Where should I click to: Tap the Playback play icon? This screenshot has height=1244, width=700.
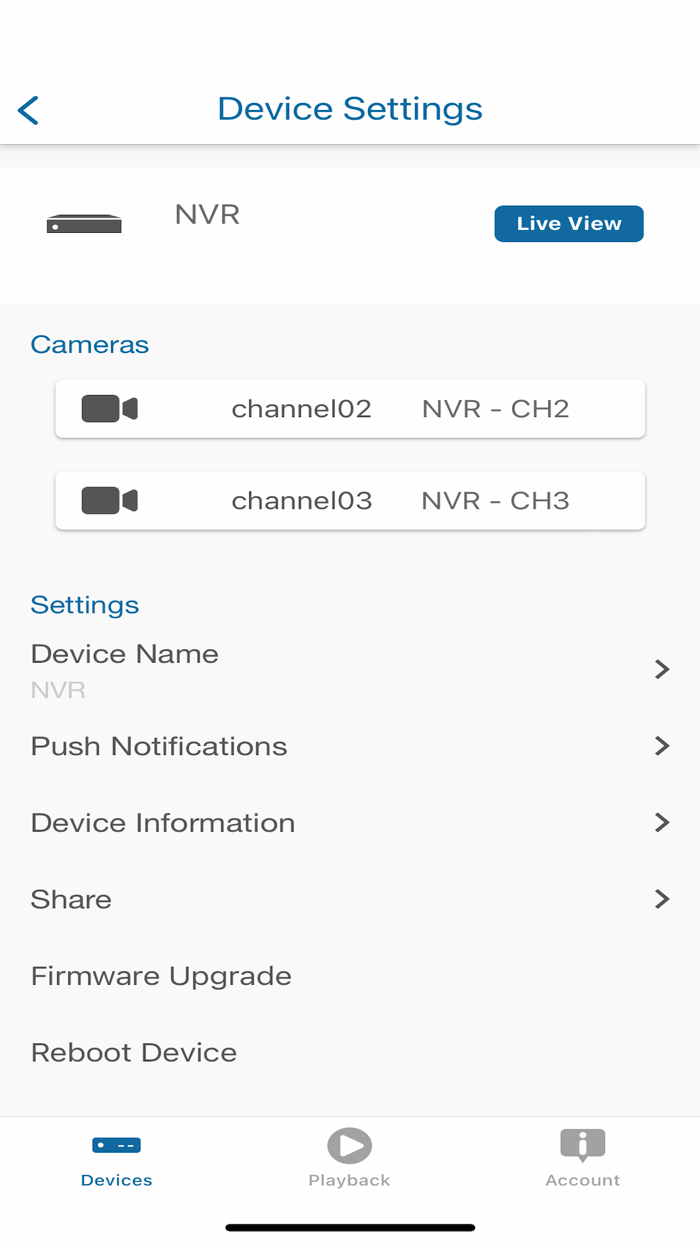click(349, 1145)
